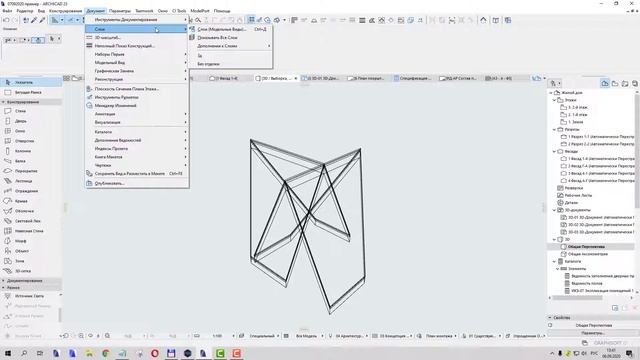Select the Roof (Крыша) tool
Image resolution: width=640 pixels, height=360 pixels.
(31, 201)
